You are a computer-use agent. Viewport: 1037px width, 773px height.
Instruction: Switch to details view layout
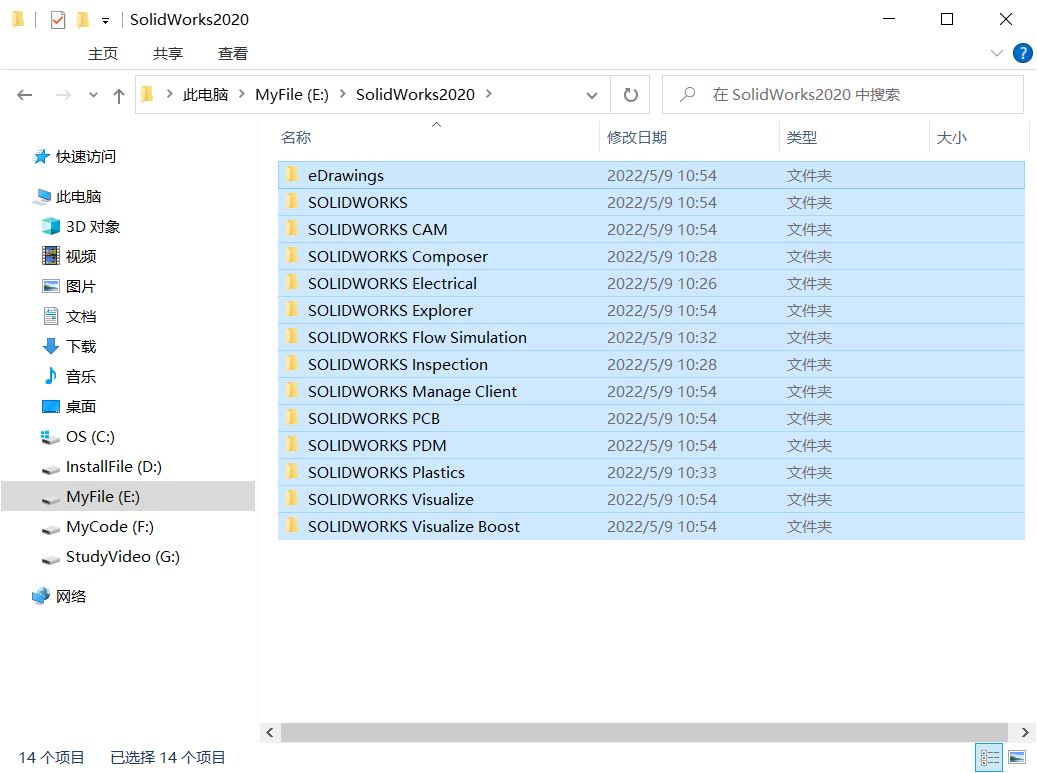click(x=989, y=757)
